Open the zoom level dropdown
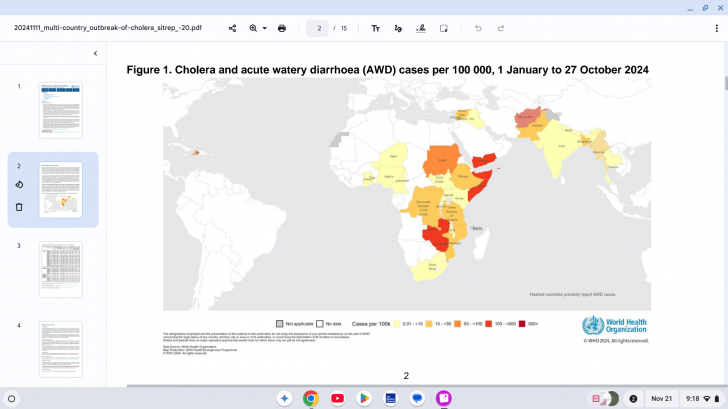The height and width of the screenshot is (409, 728). [258, 28]
